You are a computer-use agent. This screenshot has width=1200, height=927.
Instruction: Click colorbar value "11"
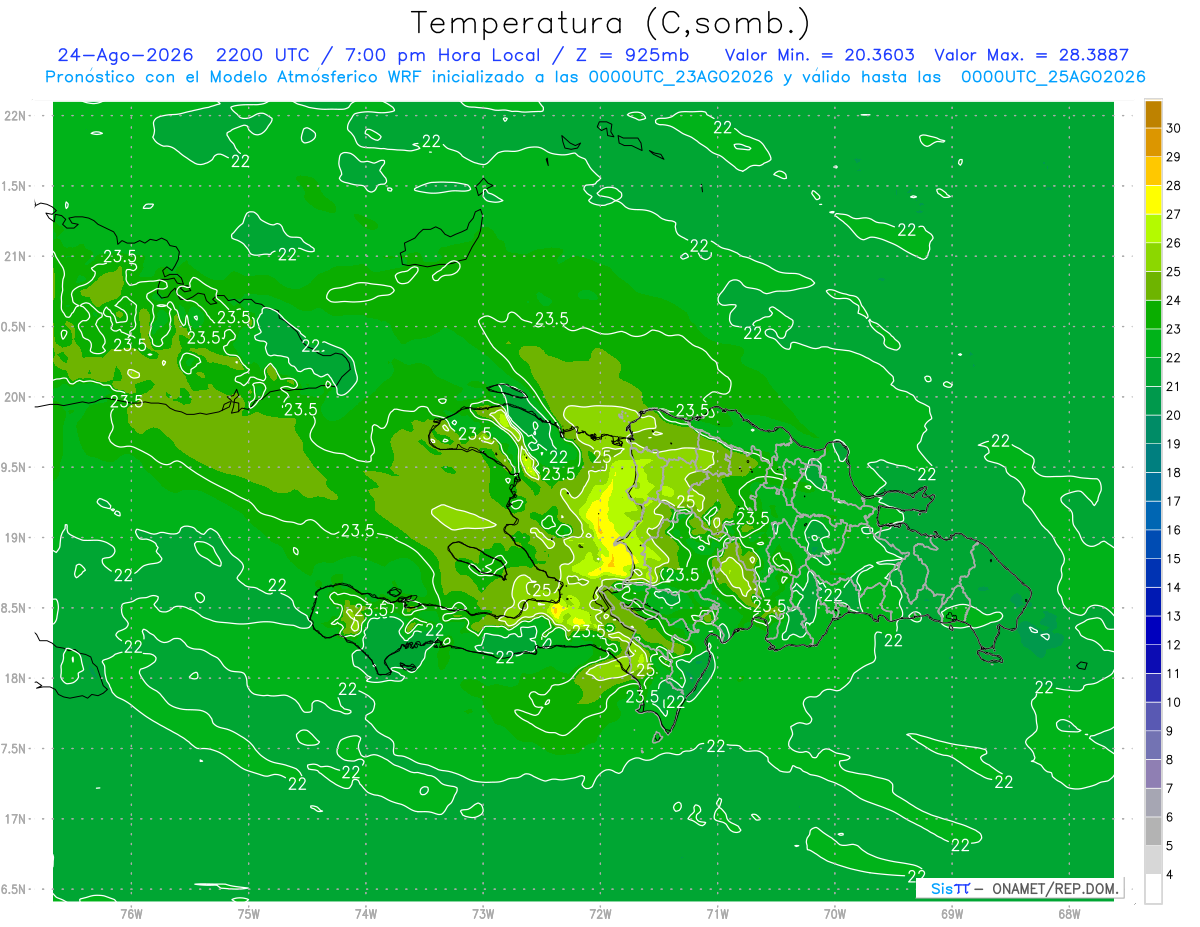(1175, 674)
